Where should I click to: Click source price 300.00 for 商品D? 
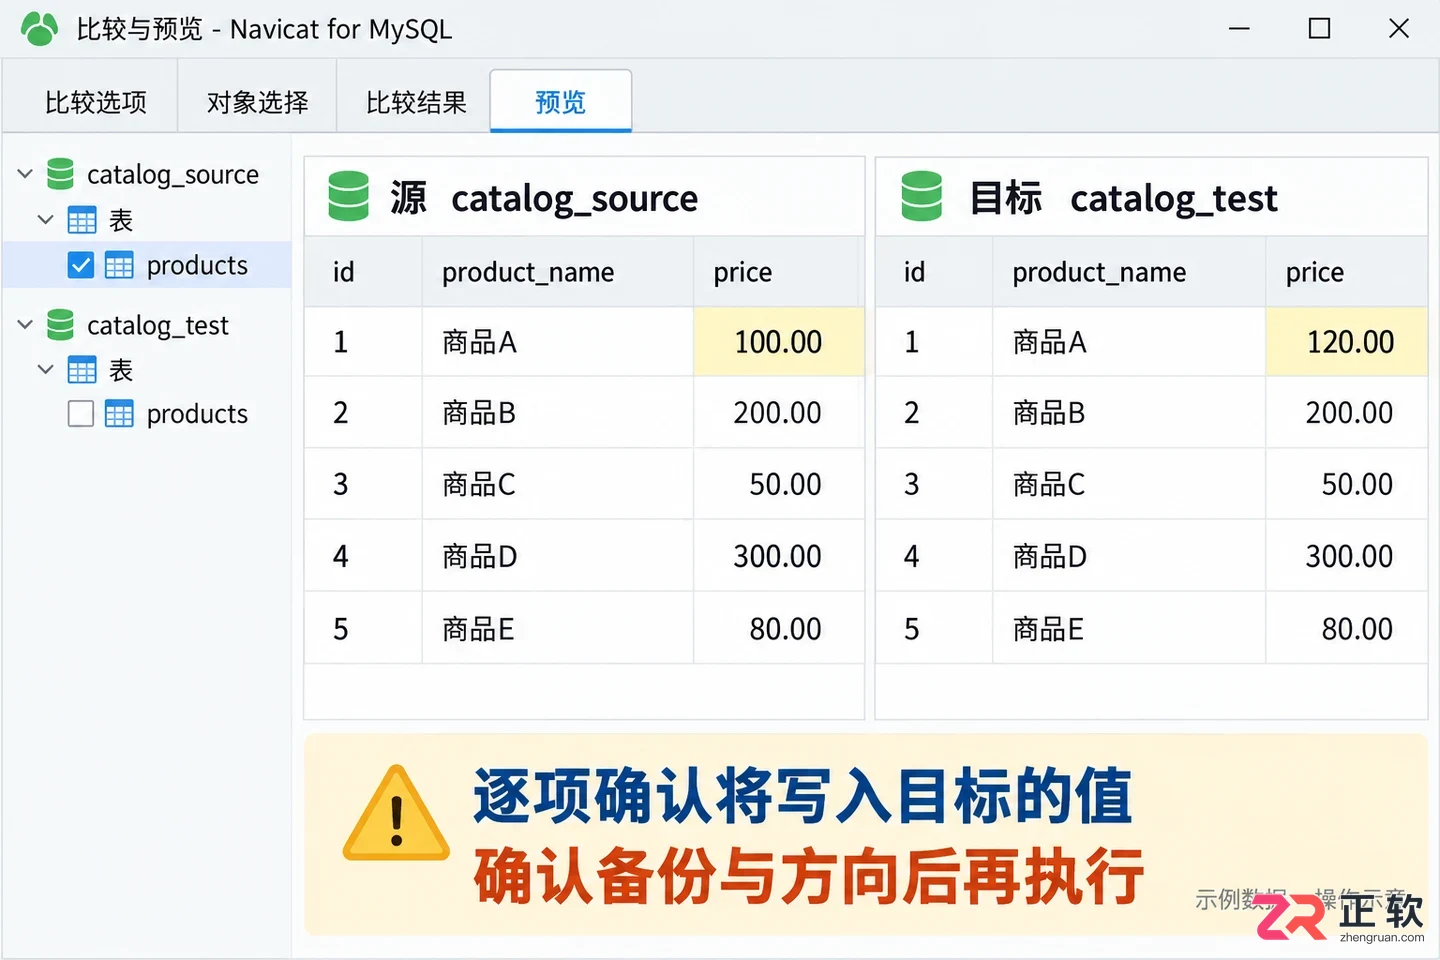pos(778,556)
